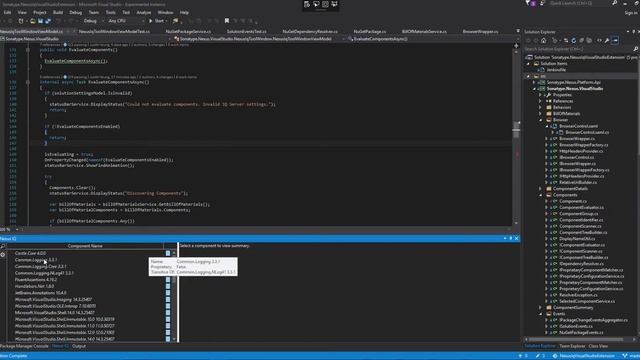Open the Team menu
Image resolution: width=640 pixels, height=360 pixels.
94,13
